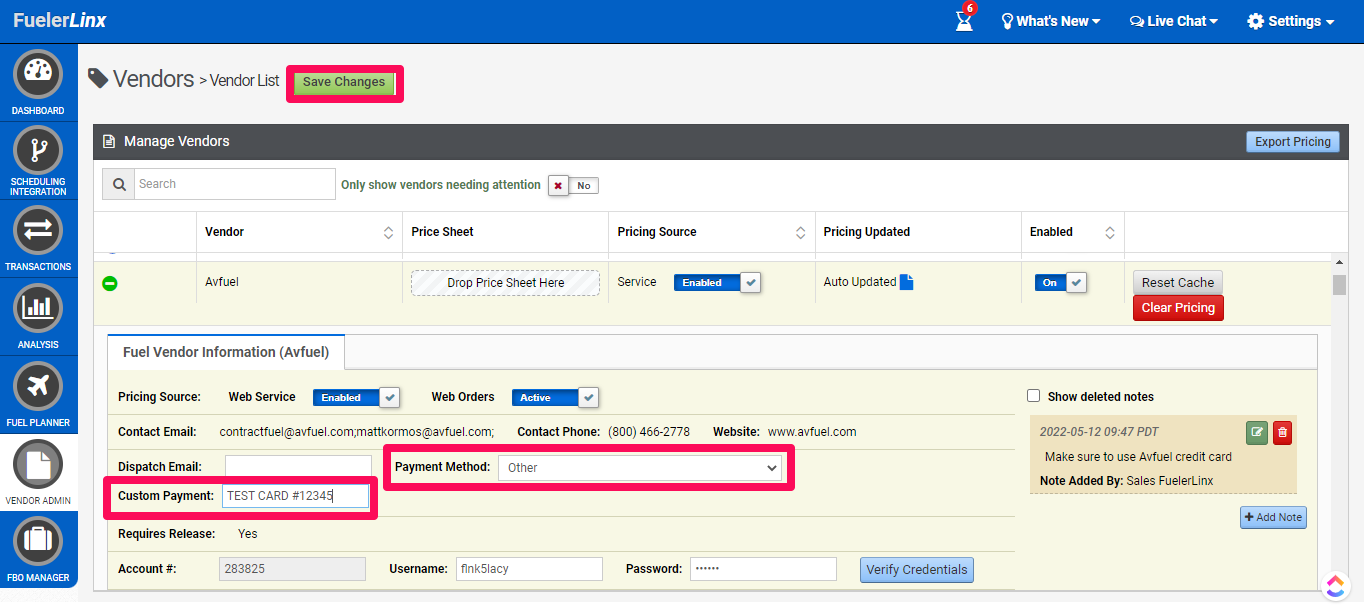Click Export Pricing button
Screen dimensions: 1364x614
(1292, 141)
